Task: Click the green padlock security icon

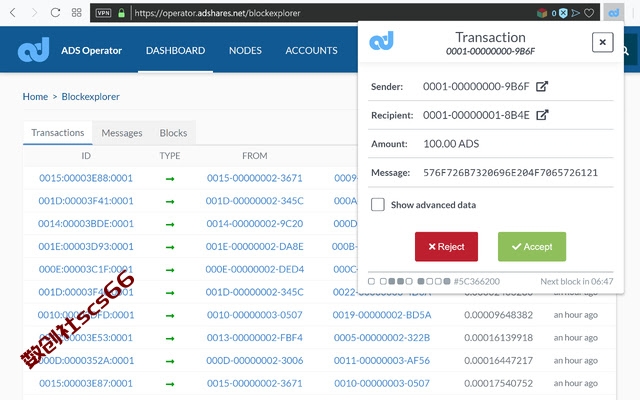Action: [x=121, y=13]
